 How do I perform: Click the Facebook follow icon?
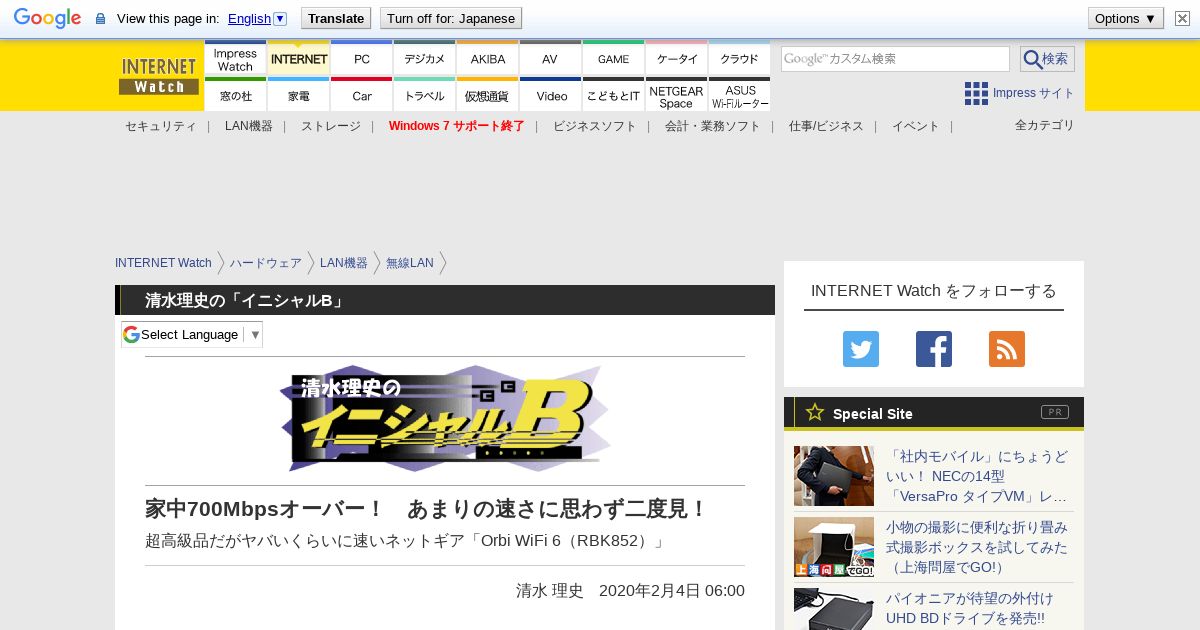(x=934, y=349)
